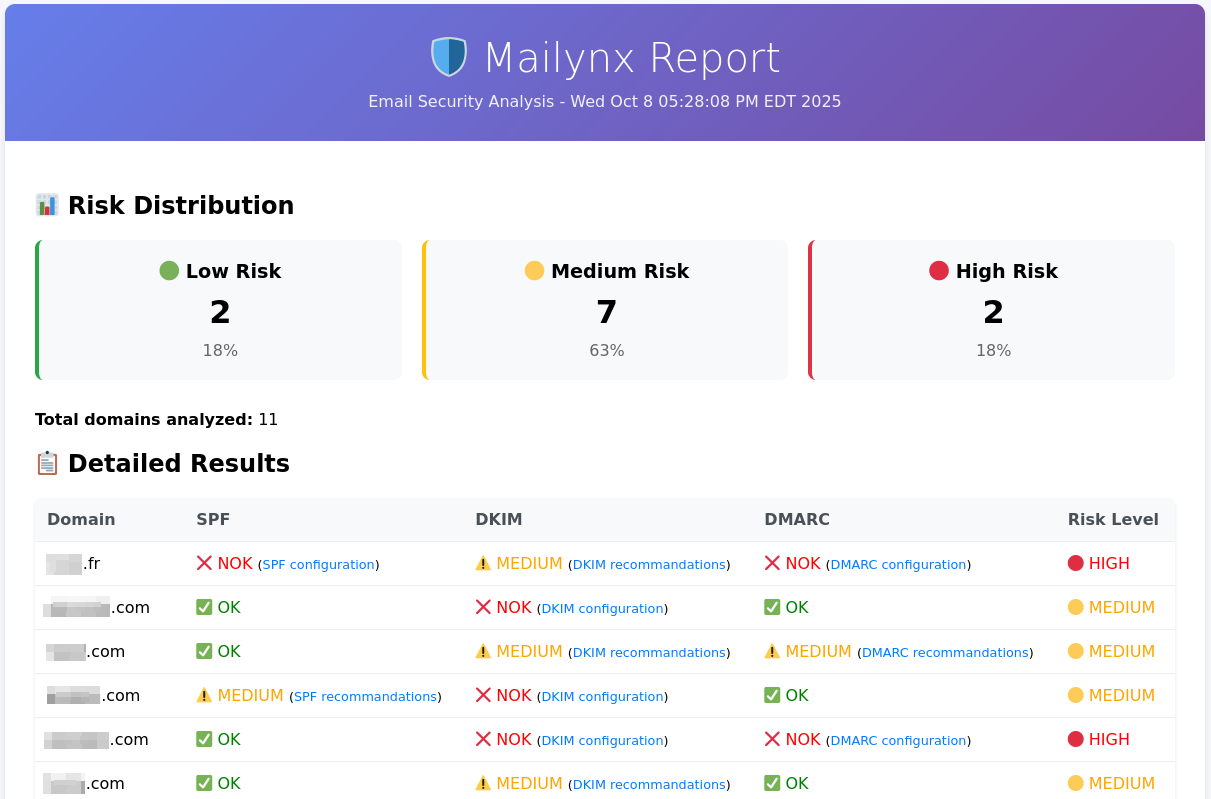The image size is (1211, 799).
Task: Open DKIM configuration link in .com HIGH row
Action: 603,741
